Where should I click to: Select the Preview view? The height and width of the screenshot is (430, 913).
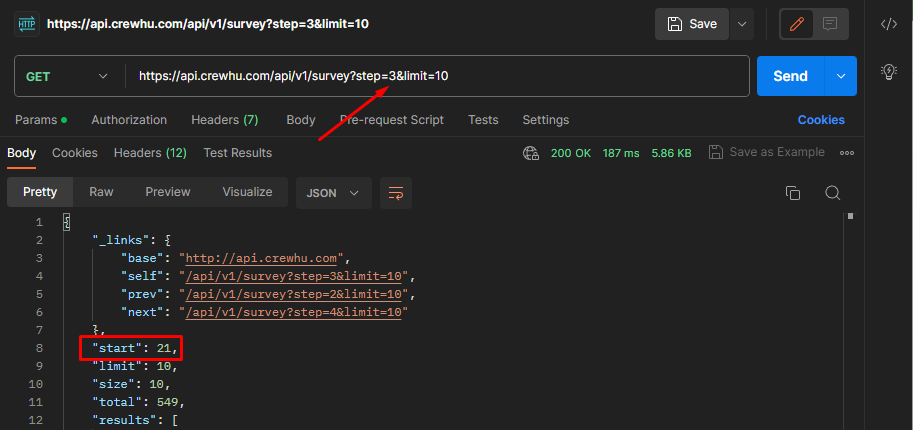coord(168,192)
